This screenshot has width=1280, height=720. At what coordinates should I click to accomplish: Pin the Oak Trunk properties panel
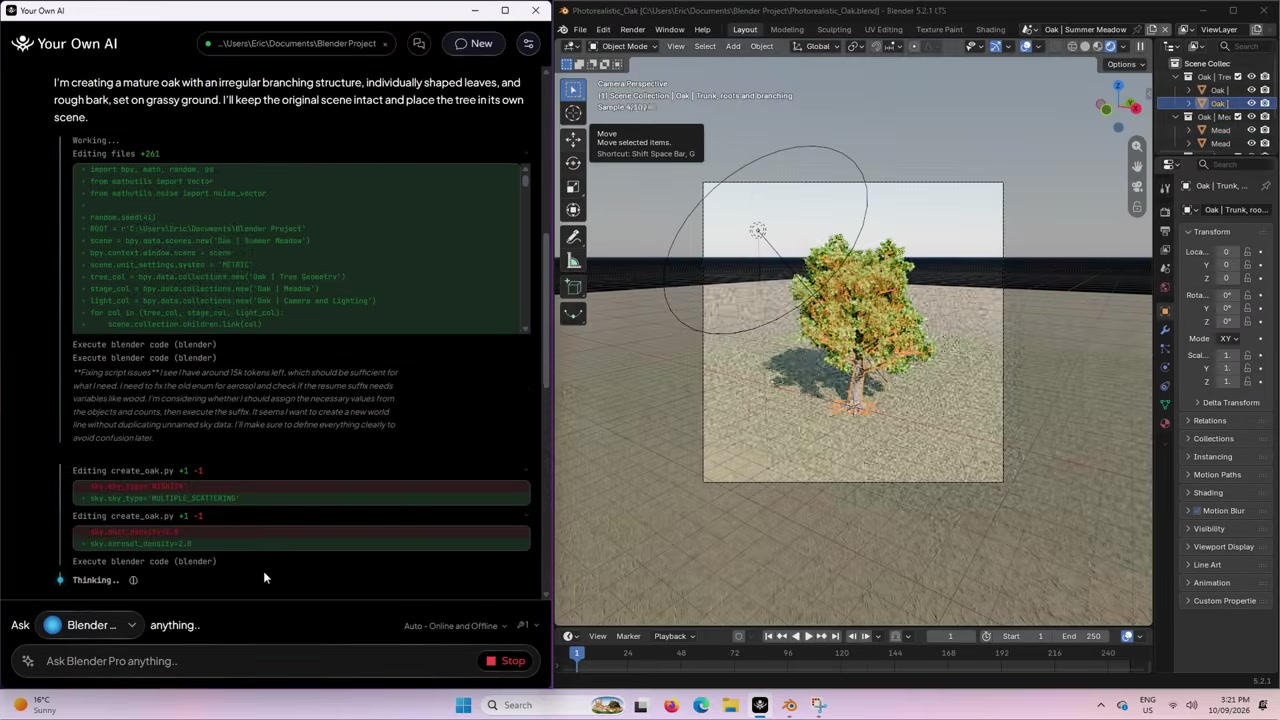coord(1266,186)
